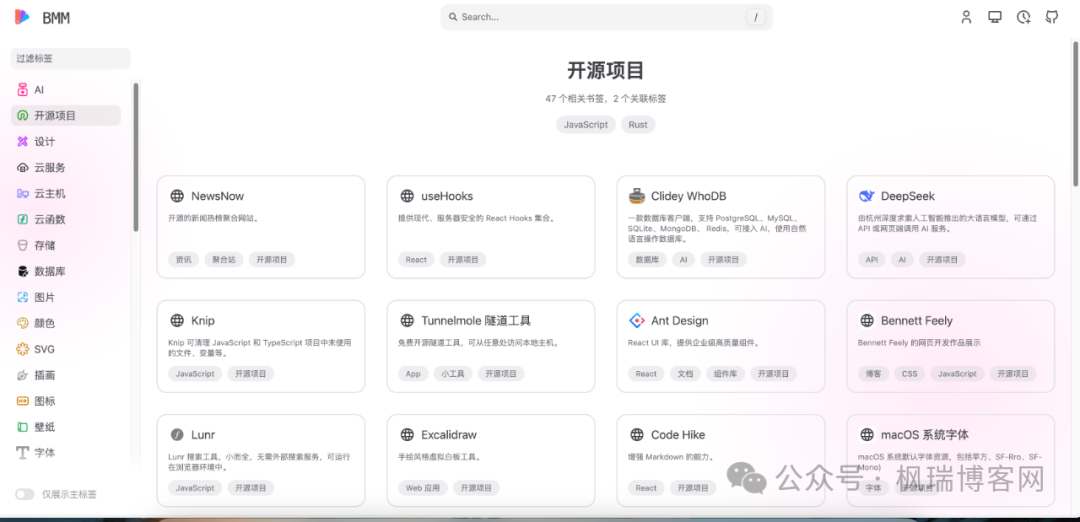The image size is (1080, 522).
Task: Select the 字体 sidebar label
Action: [x=45, y=453]
